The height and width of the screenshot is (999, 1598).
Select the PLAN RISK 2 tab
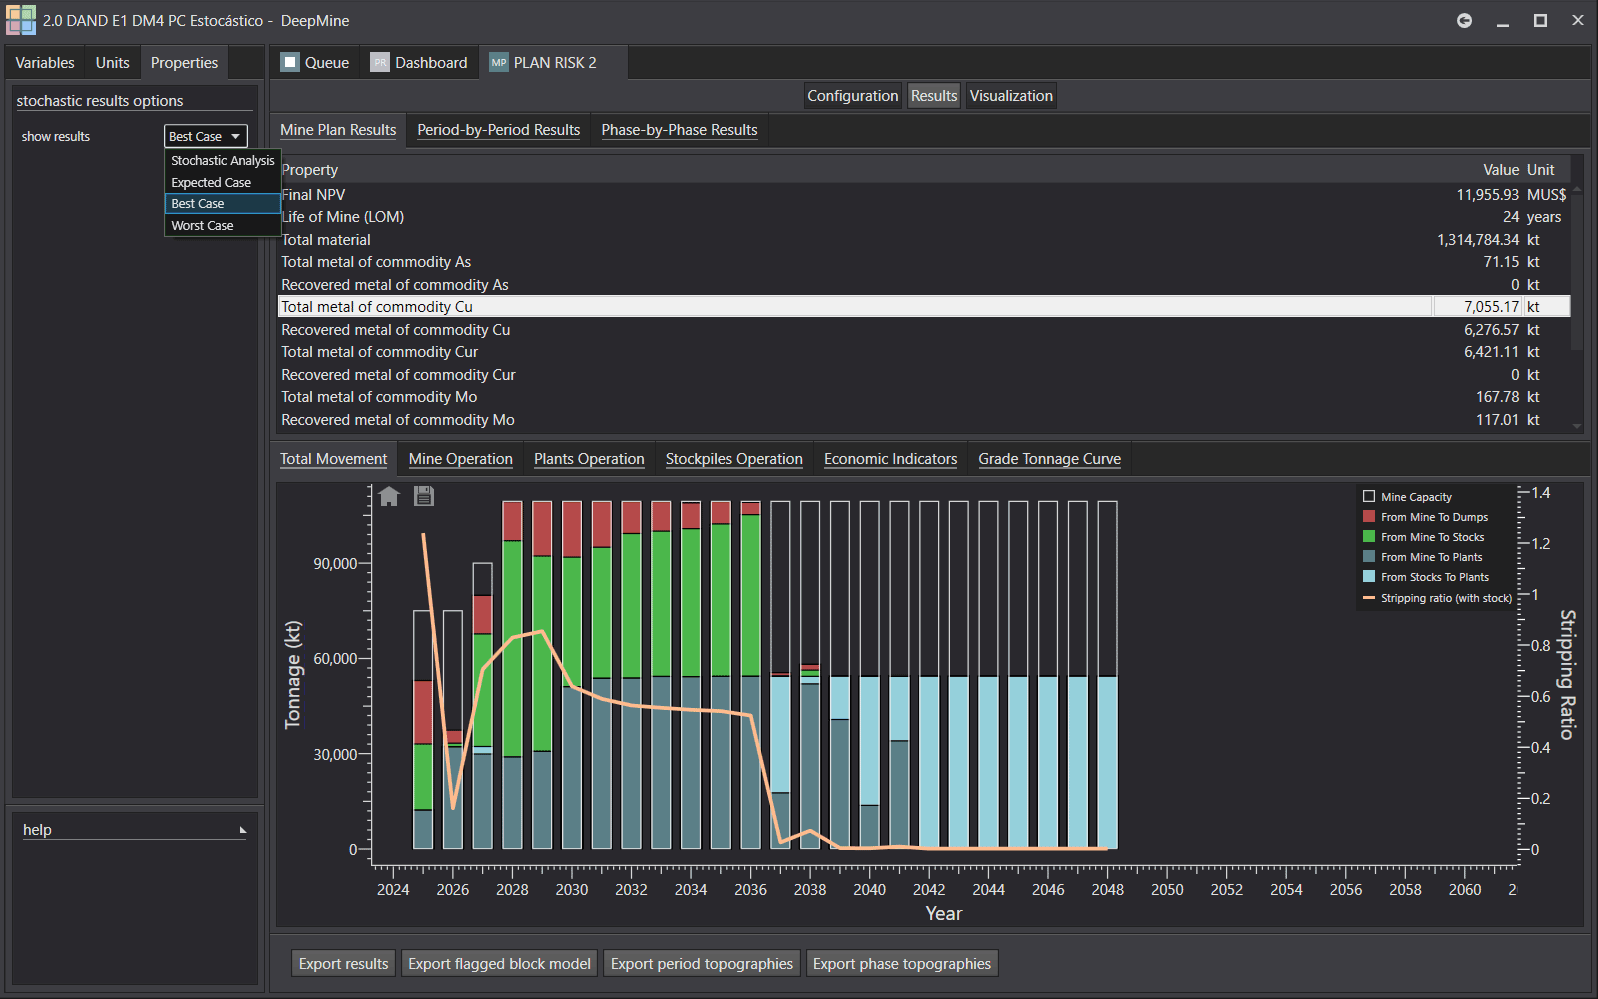[554, 62]
